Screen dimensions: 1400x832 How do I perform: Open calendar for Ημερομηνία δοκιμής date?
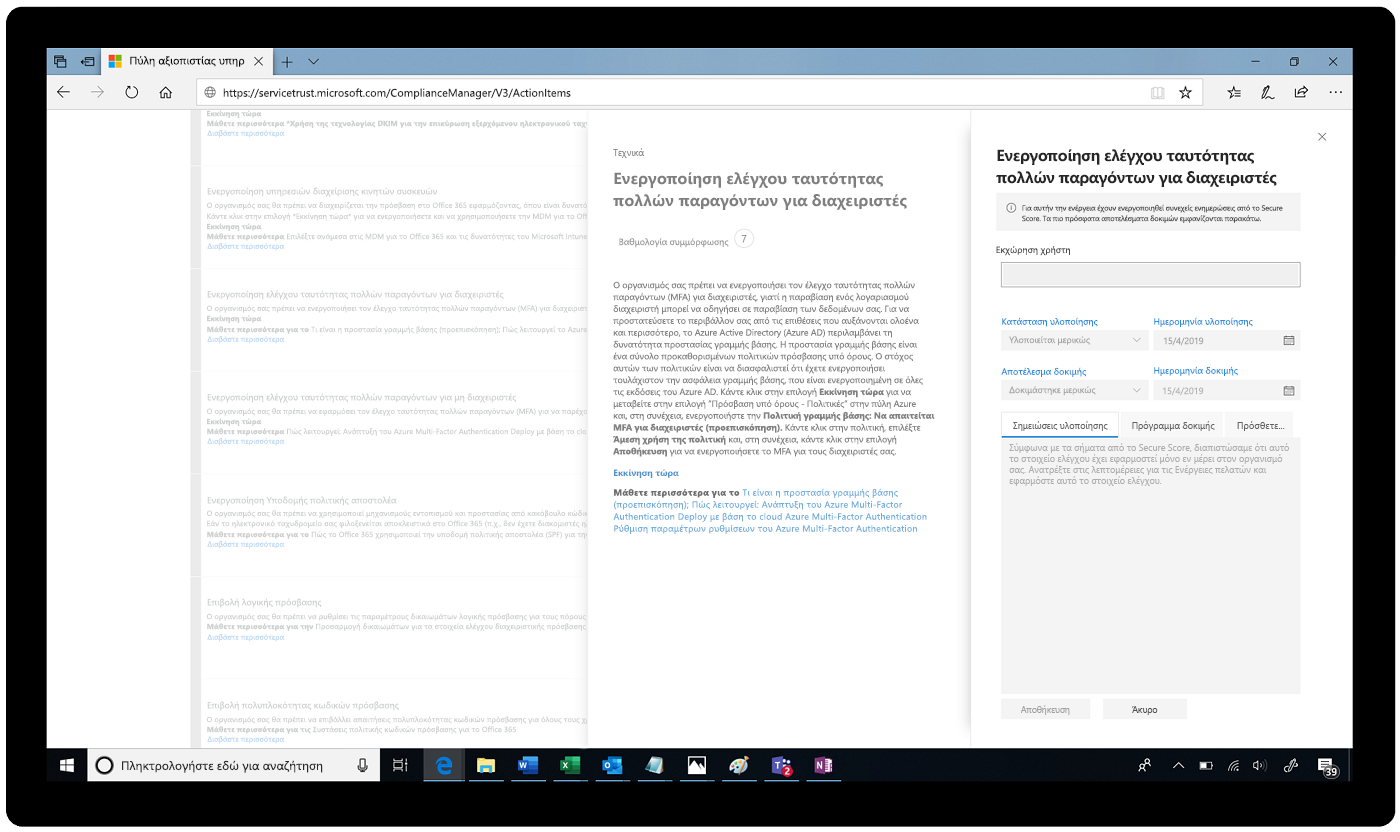pos(1289,390)
